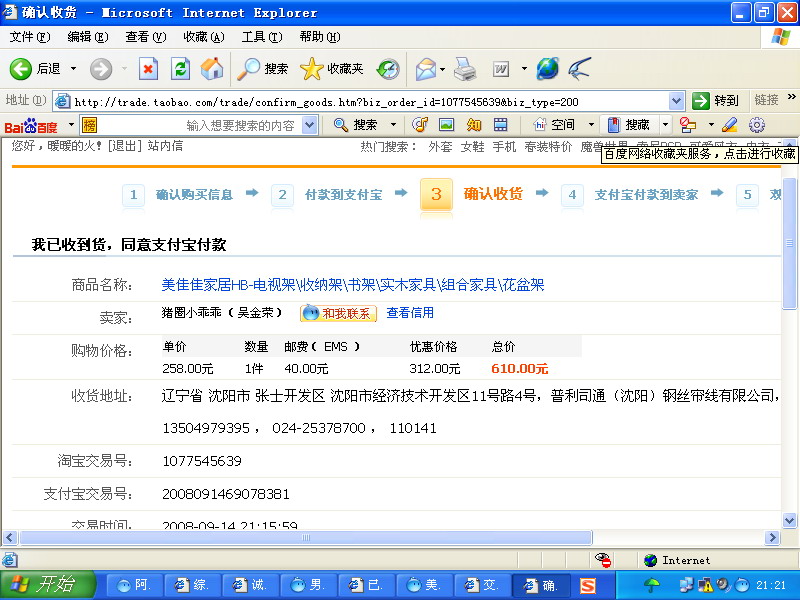This screenshot has width=800, height=600.
Task: Open the 查看信用 link
Action: tap(410, 313)
